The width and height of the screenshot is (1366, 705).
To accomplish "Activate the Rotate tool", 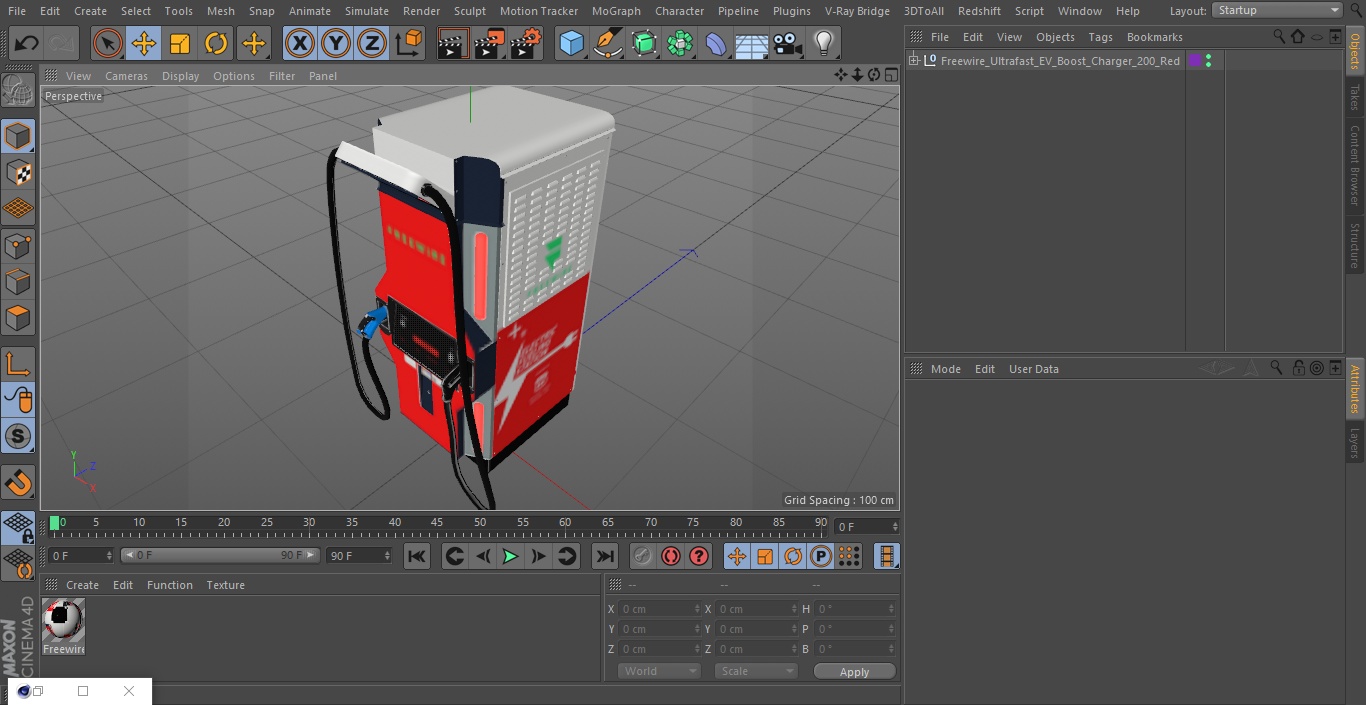I will pyautogui.click(x=216, y=43).
